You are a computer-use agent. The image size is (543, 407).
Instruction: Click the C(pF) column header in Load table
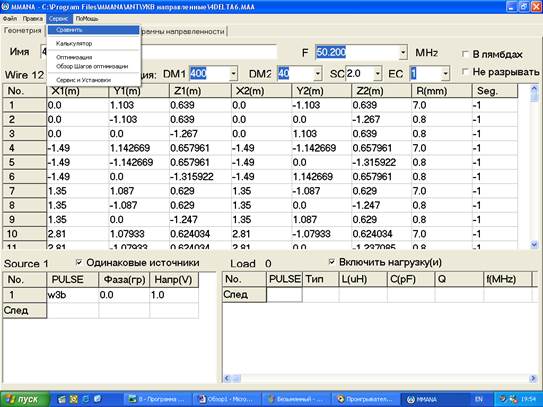[411, 279]
